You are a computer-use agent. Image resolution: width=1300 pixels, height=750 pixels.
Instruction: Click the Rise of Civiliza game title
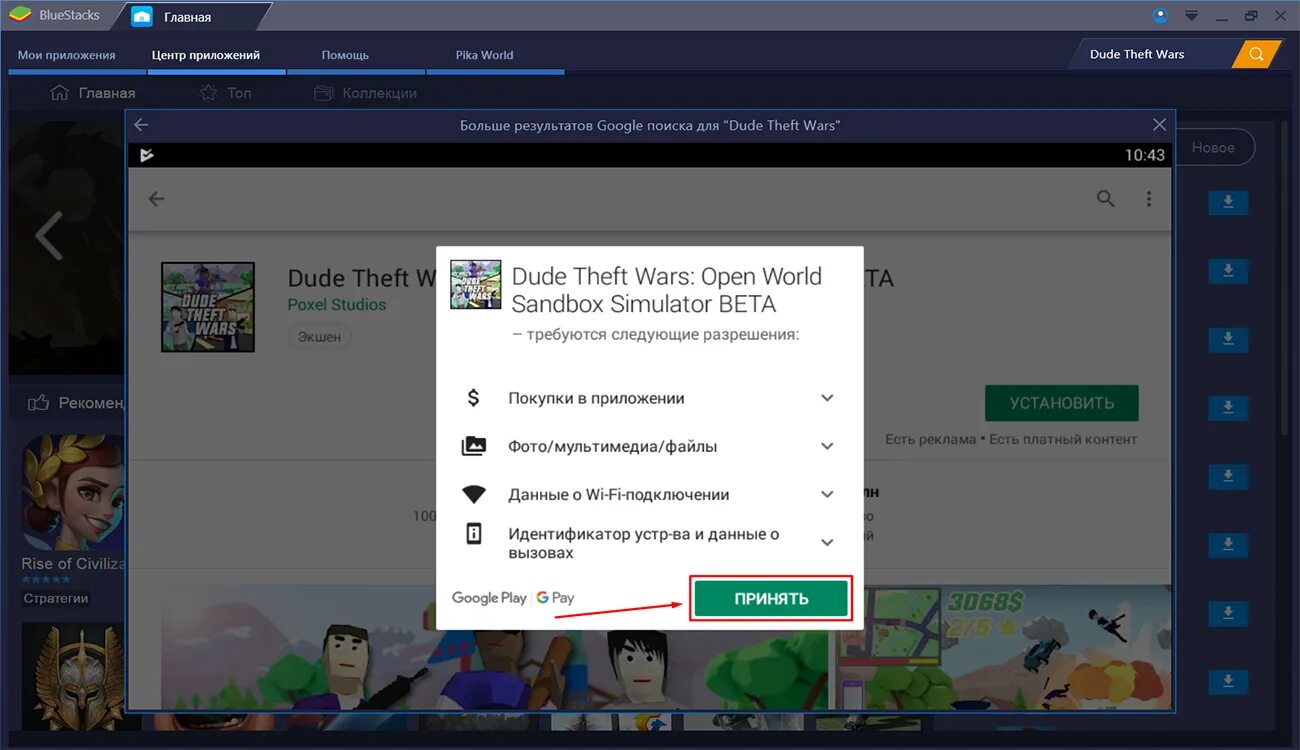point(73,563)
